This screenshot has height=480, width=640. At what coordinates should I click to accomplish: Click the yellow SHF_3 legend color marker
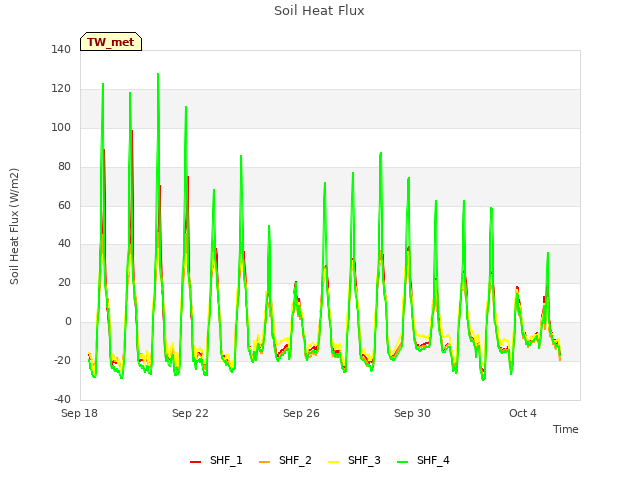click(x=333, y=462)
